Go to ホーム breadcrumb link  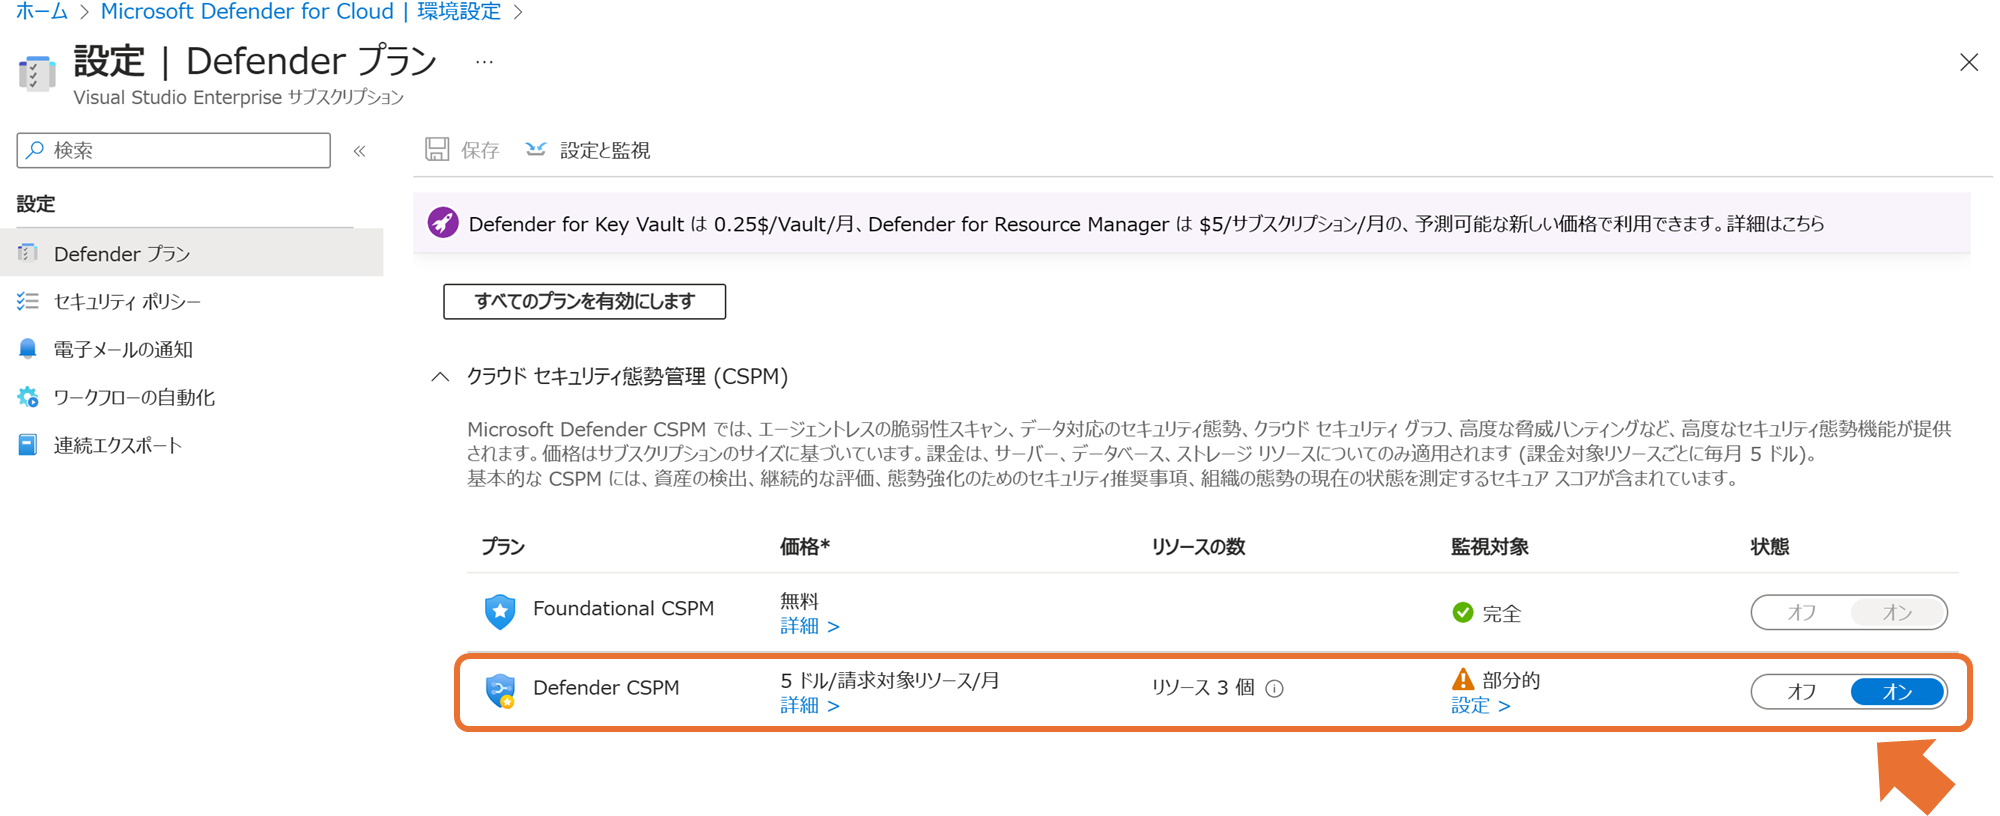tap(42, 12)
